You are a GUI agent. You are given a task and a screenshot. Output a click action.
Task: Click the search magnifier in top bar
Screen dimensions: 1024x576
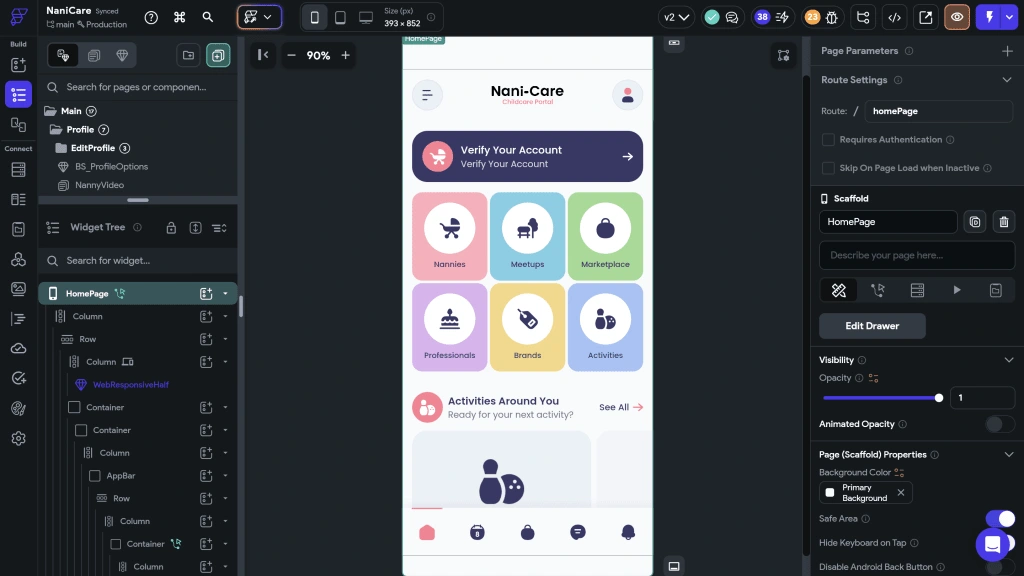point(208,18)
